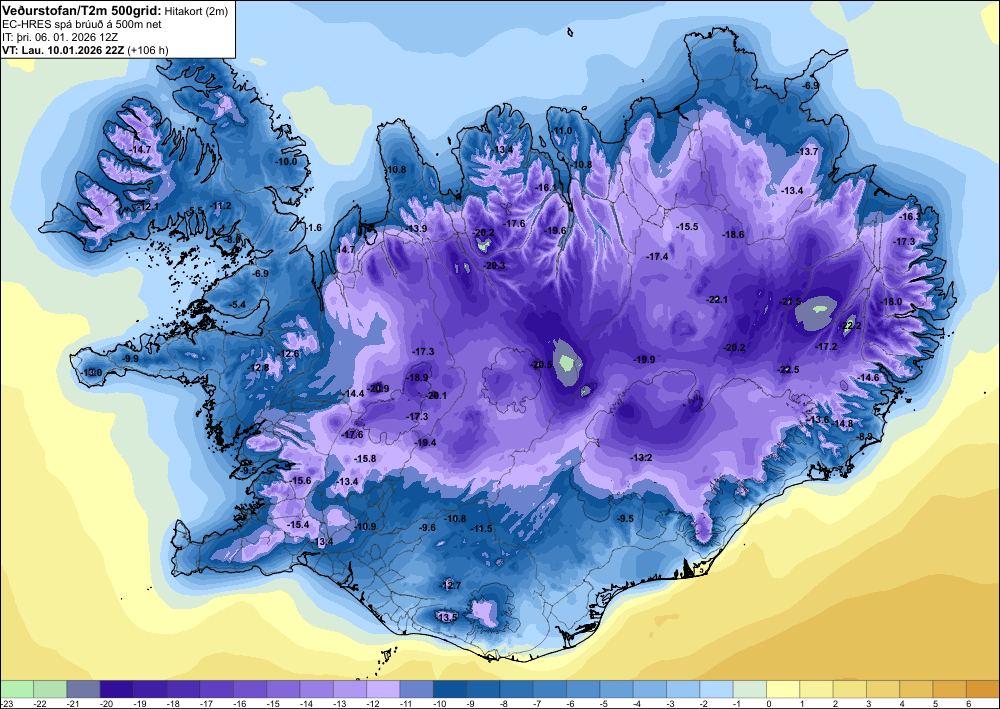The image size is (1000, 709).
Task: Click the -19.4 temperature label
Action: point(425,442)
